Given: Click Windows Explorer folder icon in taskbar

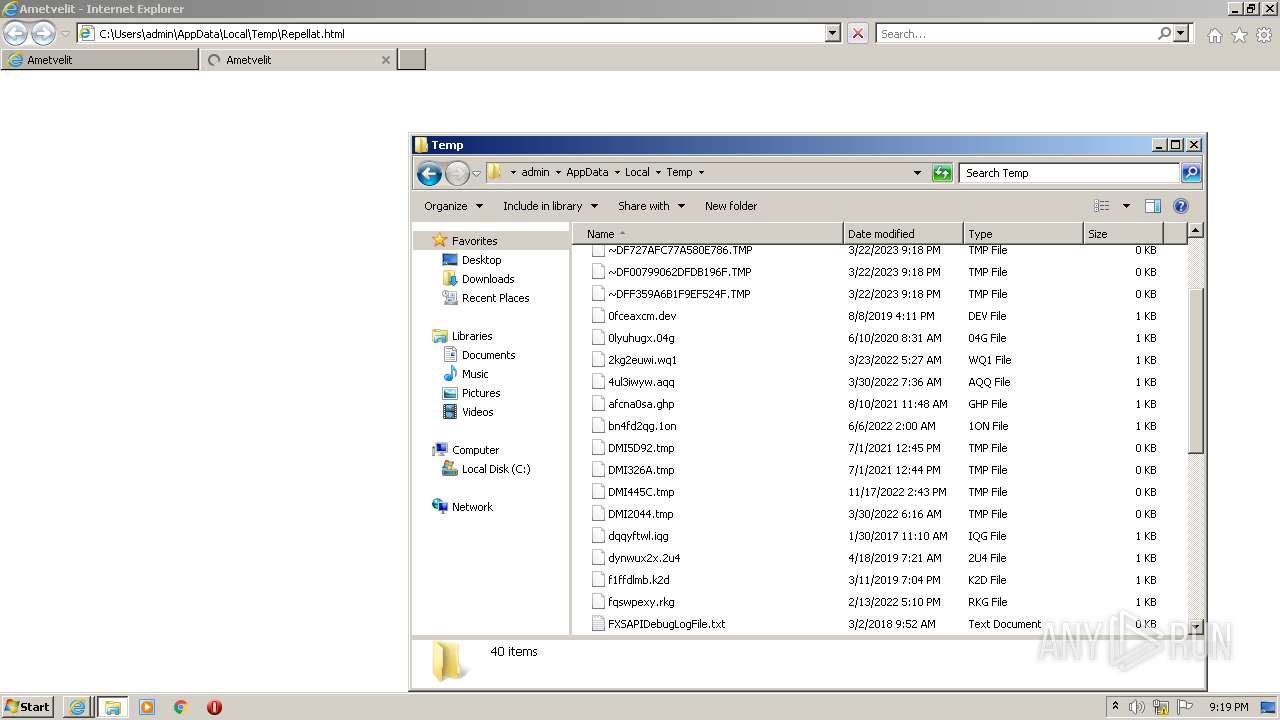Looking at the screenshot, I should click(x=113, y=707).
